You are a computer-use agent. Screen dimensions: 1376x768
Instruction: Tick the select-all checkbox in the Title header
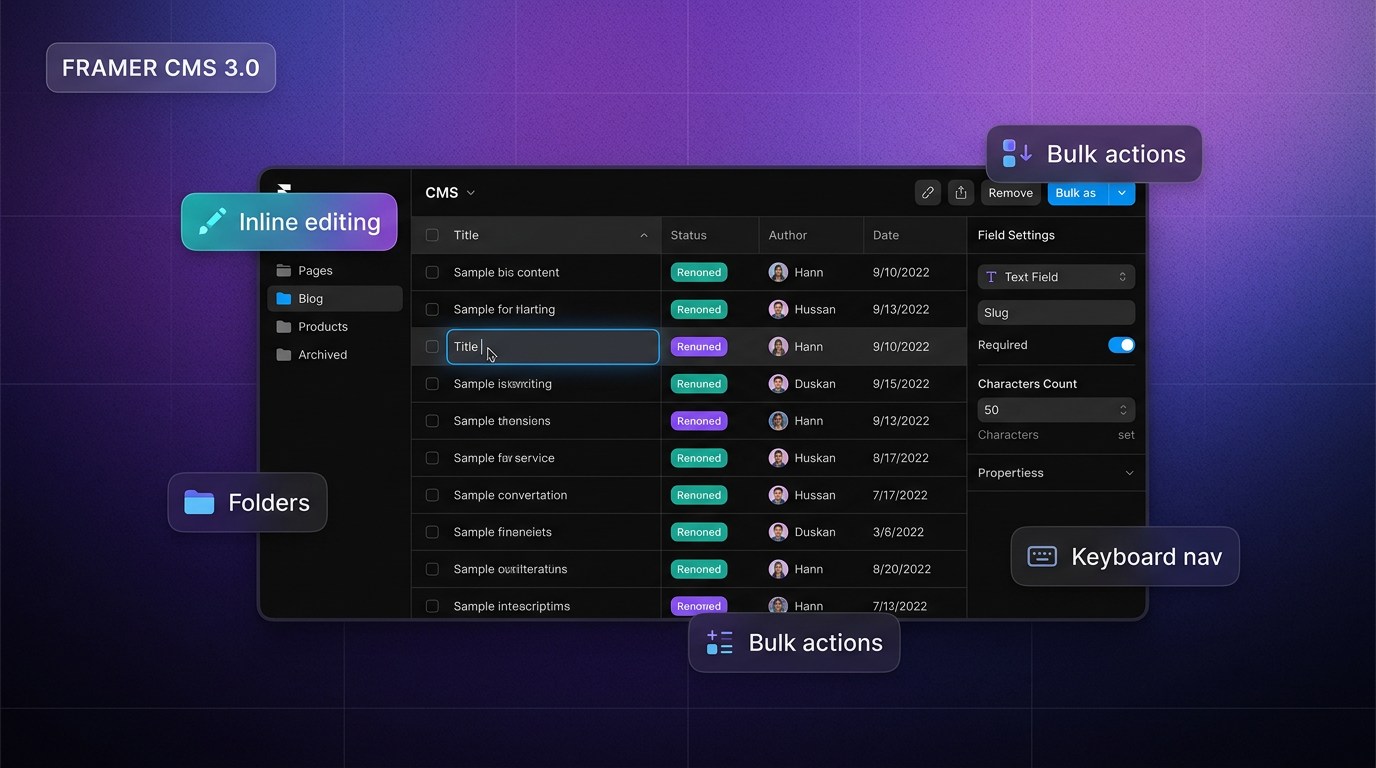(x=432, y=235)
